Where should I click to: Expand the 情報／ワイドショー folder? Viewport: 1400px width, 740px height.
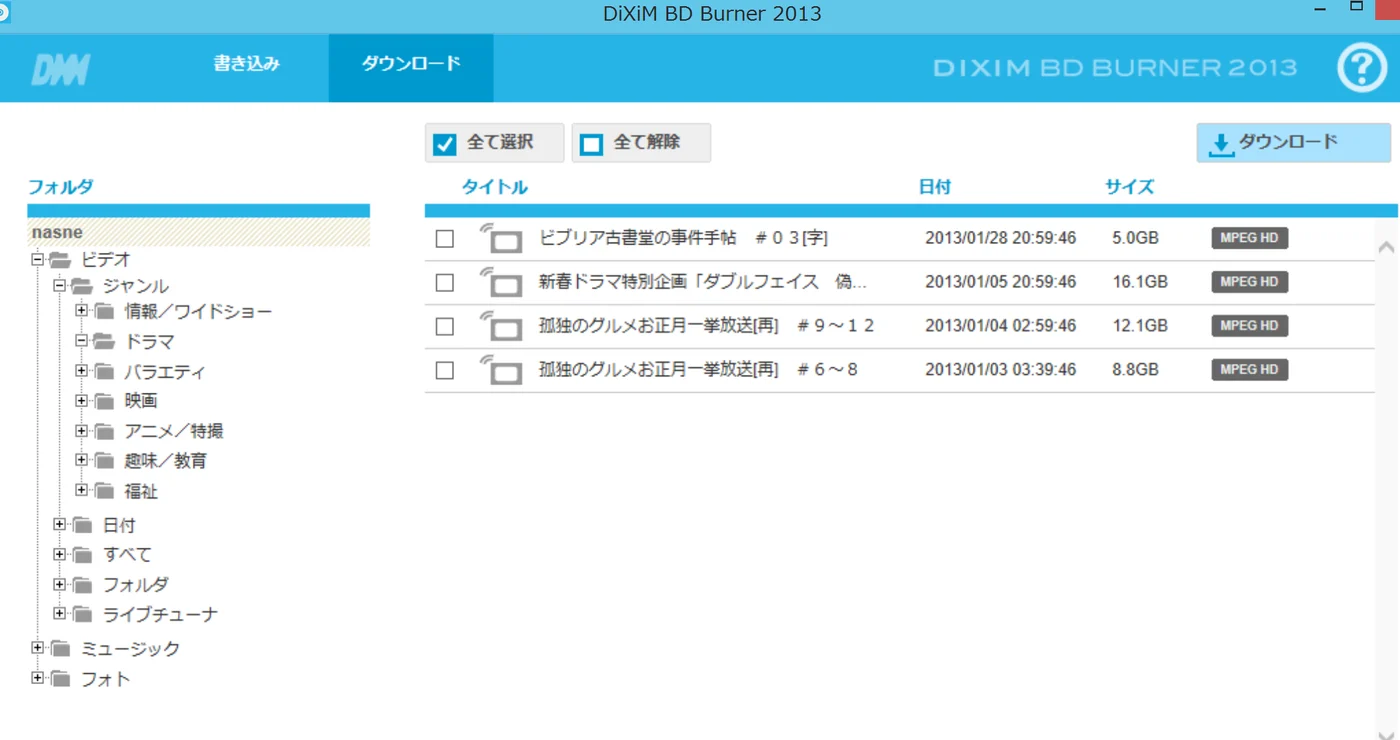(x=82, y=311)
